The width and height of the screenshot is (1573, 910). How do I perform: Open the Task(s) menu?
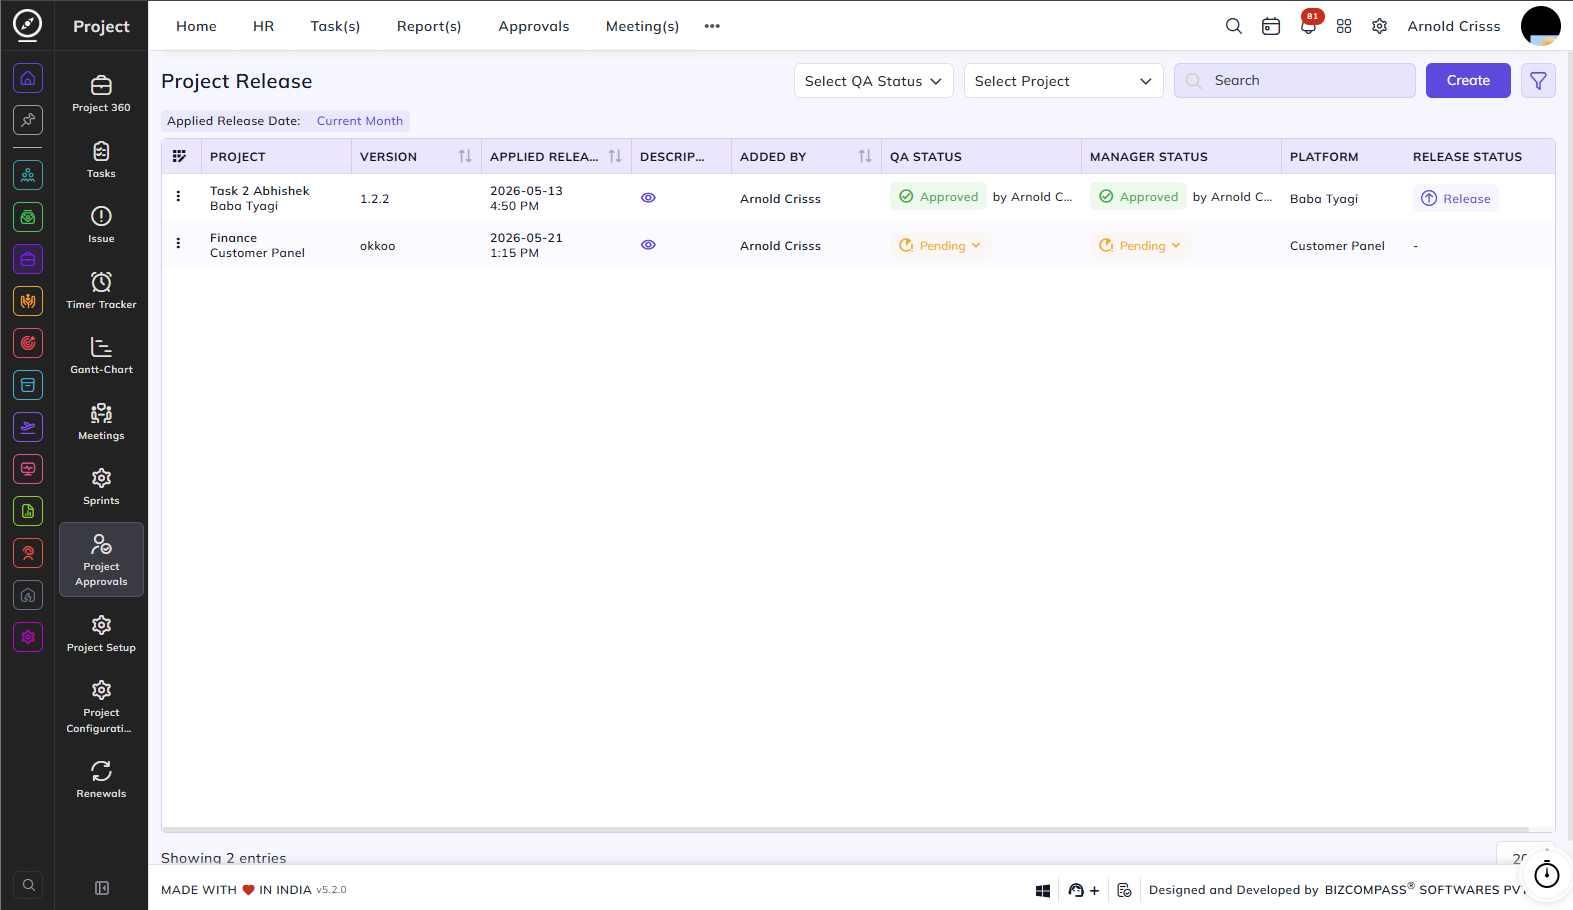click(x=335, y=26)
